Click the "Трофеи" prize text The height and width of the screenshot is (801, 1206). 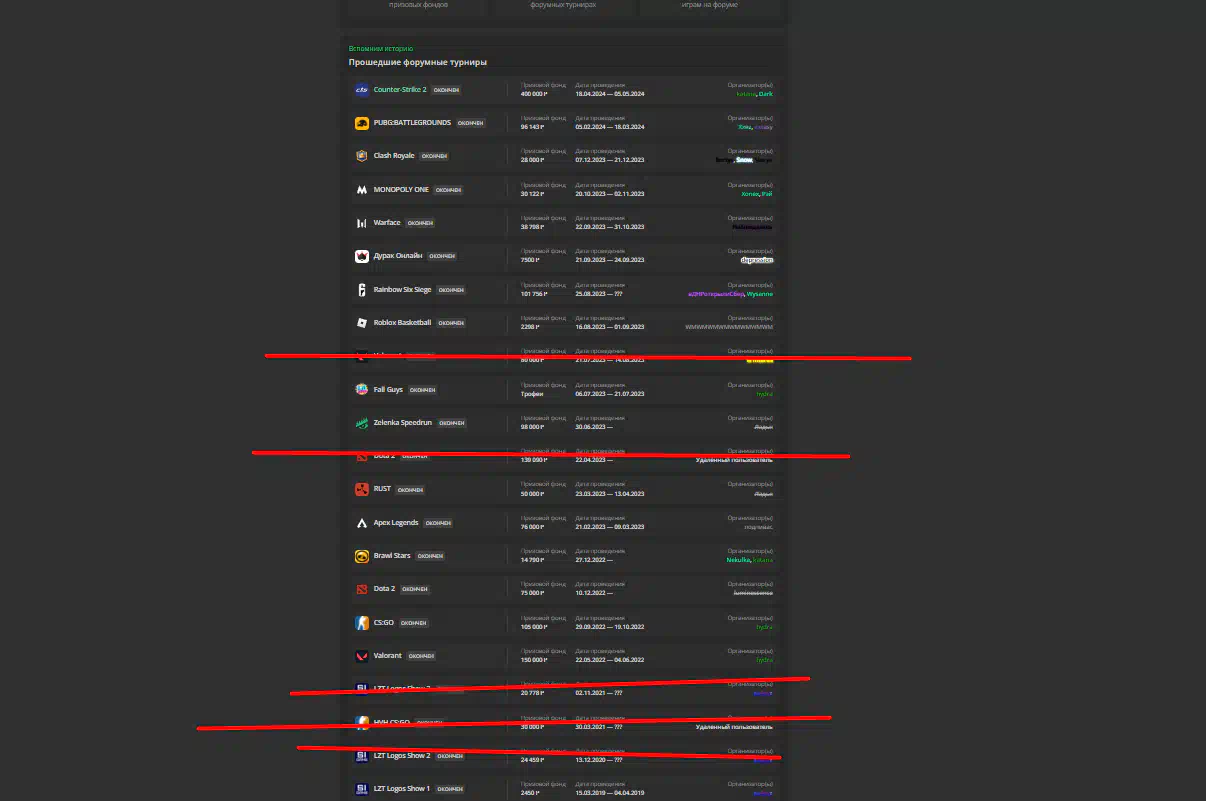pyautogui.click(x=531, y=394)
